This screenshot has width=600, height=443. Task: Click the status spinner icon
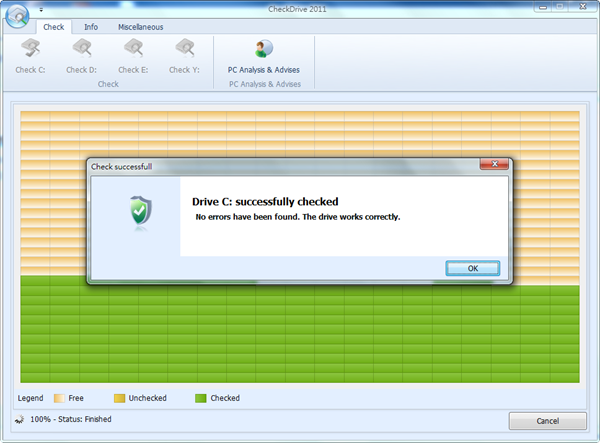tap(20, 420)
